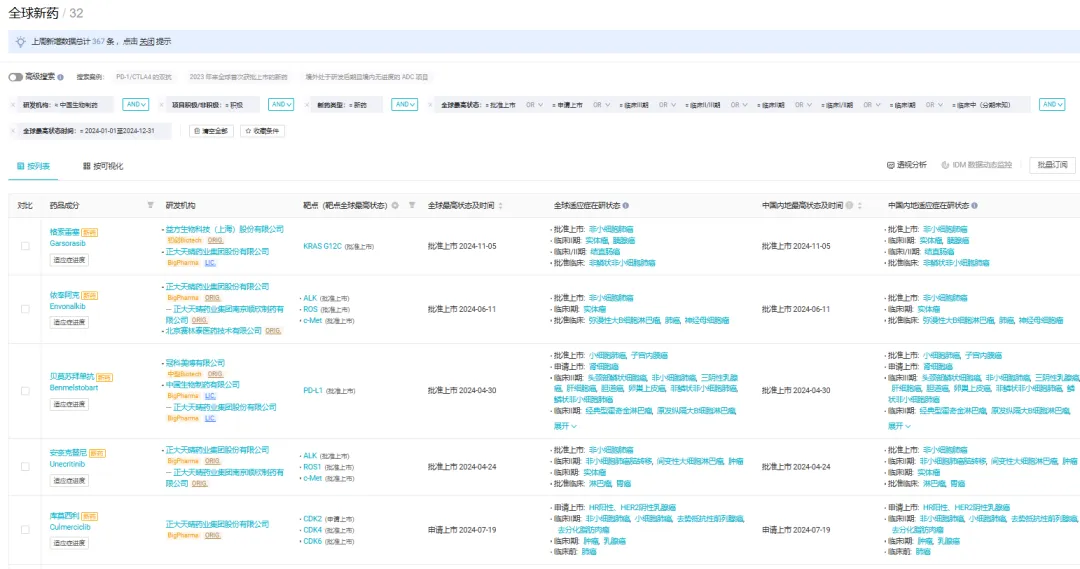The height and width of the screenshot is (569, 1080).
Task: Sort by 全球最高状态及时间 column sort arrows
Action: point(500,205)
